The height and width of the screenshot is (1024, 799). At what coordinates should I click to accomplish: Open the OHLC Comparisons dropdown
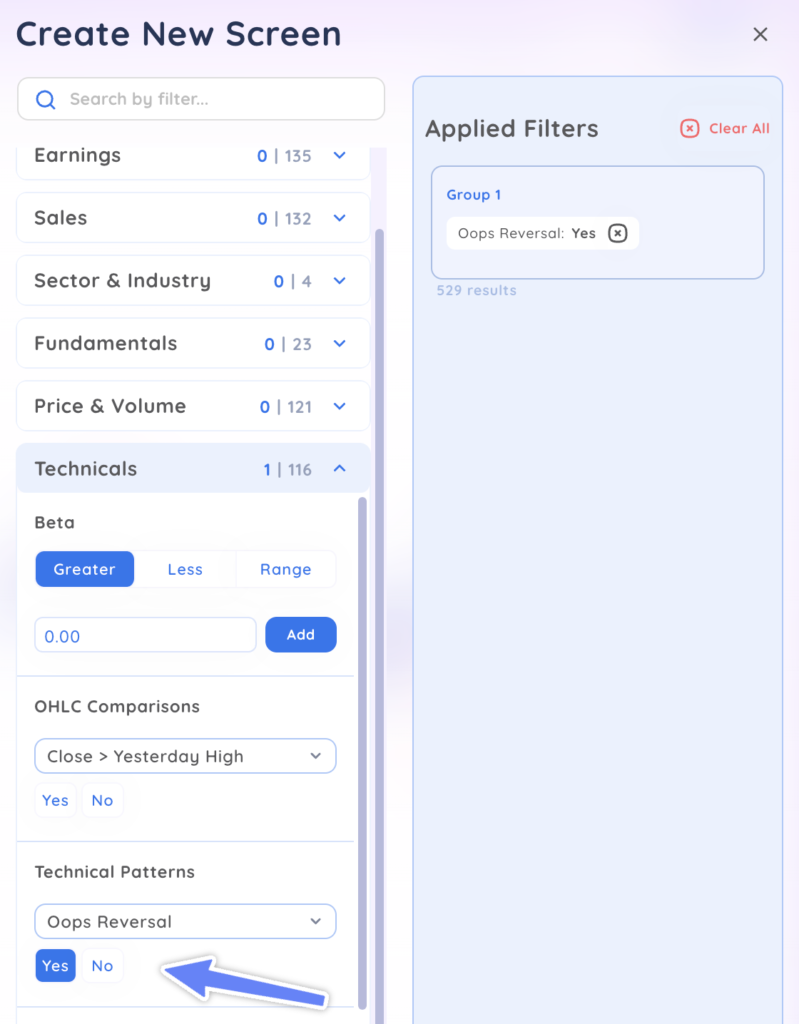point(185,756)
